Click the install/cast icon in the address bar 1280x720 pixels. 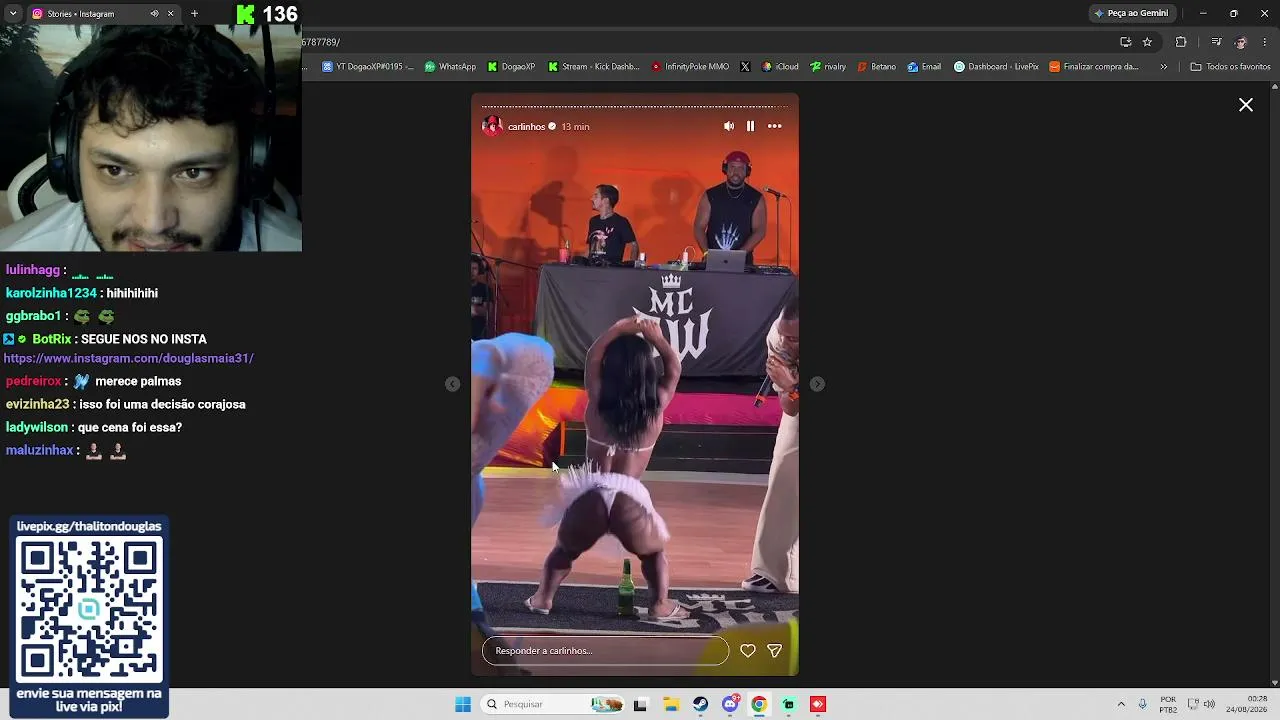point(1126,42)
